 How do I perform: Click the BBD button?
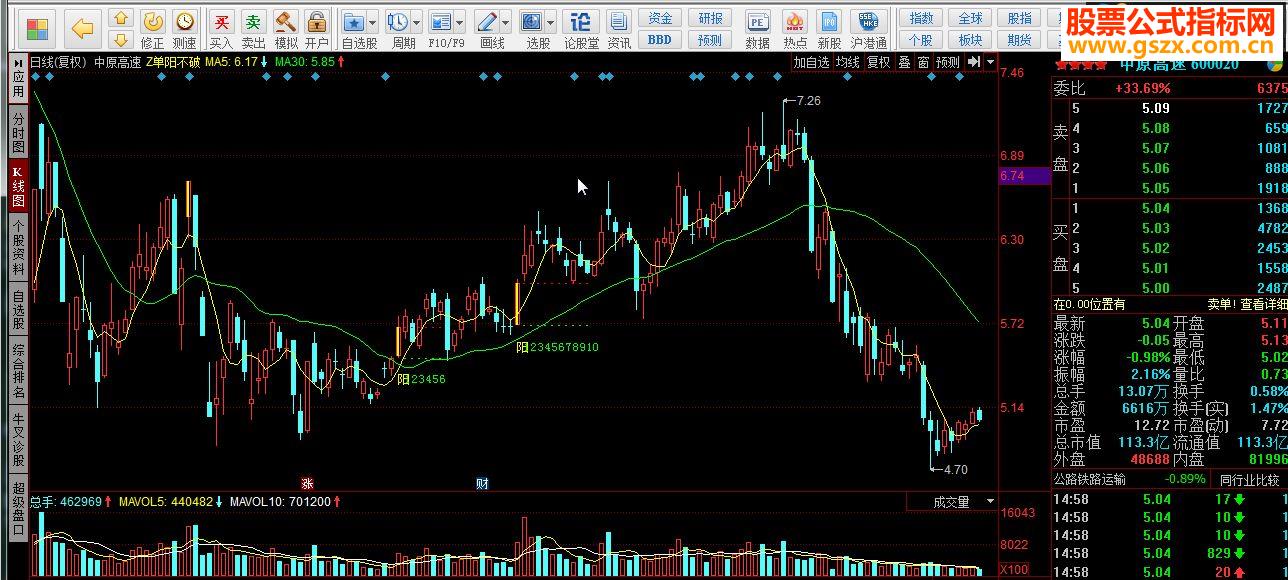[660, 40]
